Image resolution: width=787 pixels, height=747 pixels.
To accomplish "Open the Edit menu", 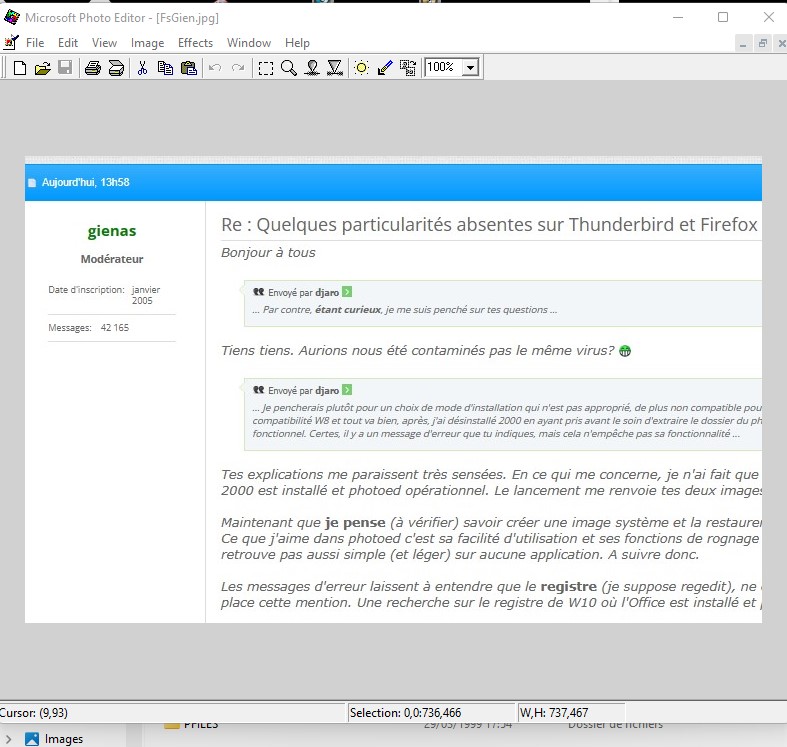I will pyautogui.click(x=68, y=43).
